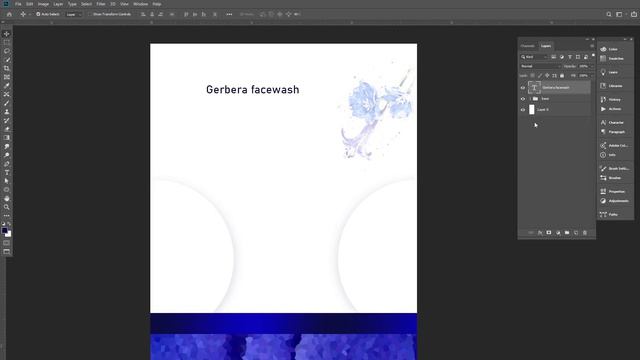Open the search icon at top right
Image resolution: width=640 pixels, height=360 pixels.
(609, 14)
